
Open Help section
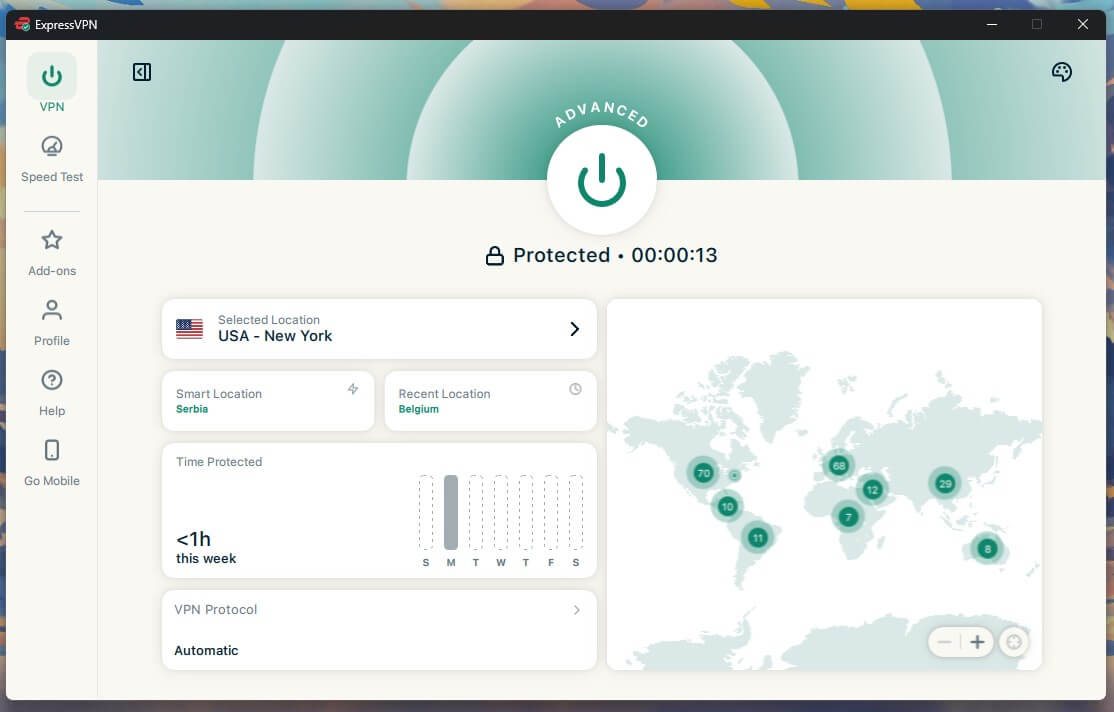pos(52,393)
